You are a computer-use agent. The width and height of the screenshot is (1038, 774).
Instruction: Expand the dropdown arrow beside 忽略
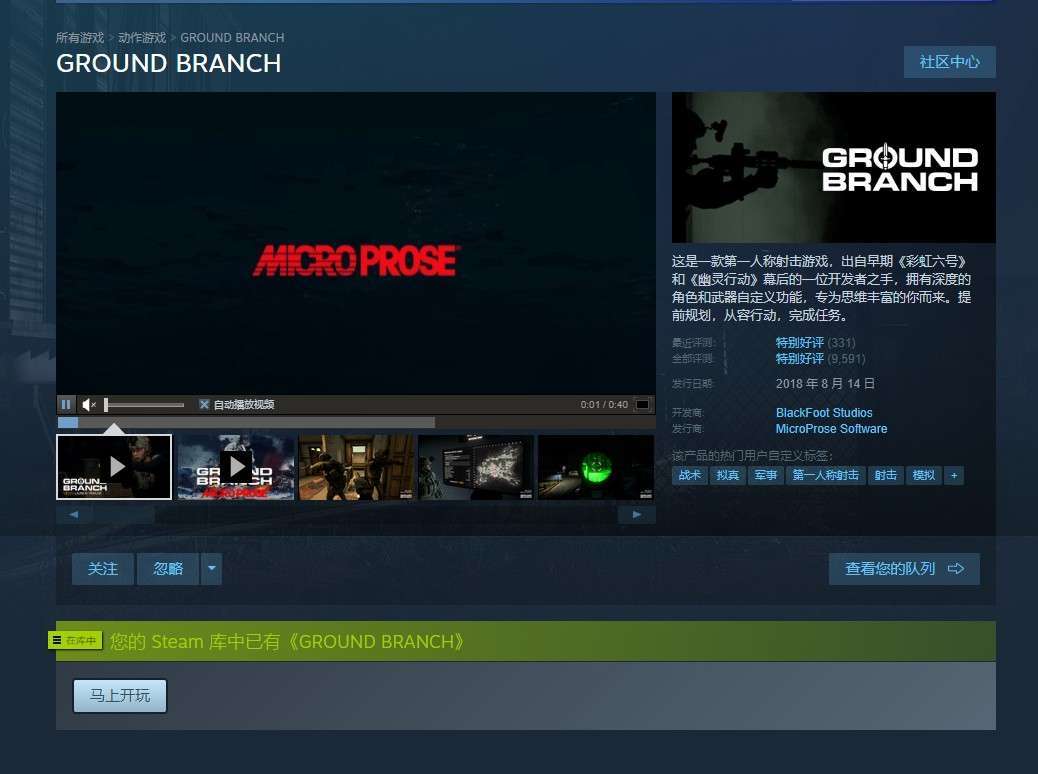[211, 569]
